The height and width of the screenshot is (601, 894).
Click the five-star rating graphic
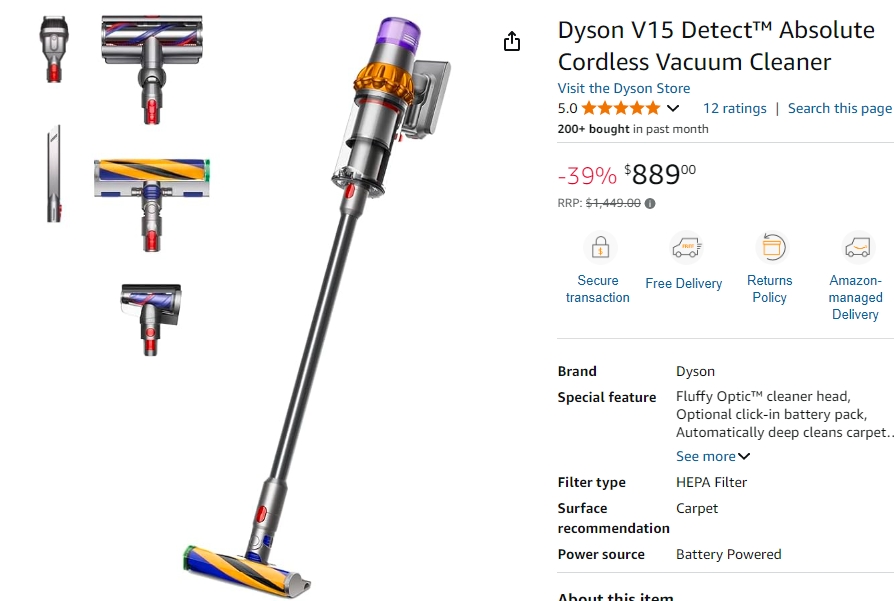[x=621, y=108]
